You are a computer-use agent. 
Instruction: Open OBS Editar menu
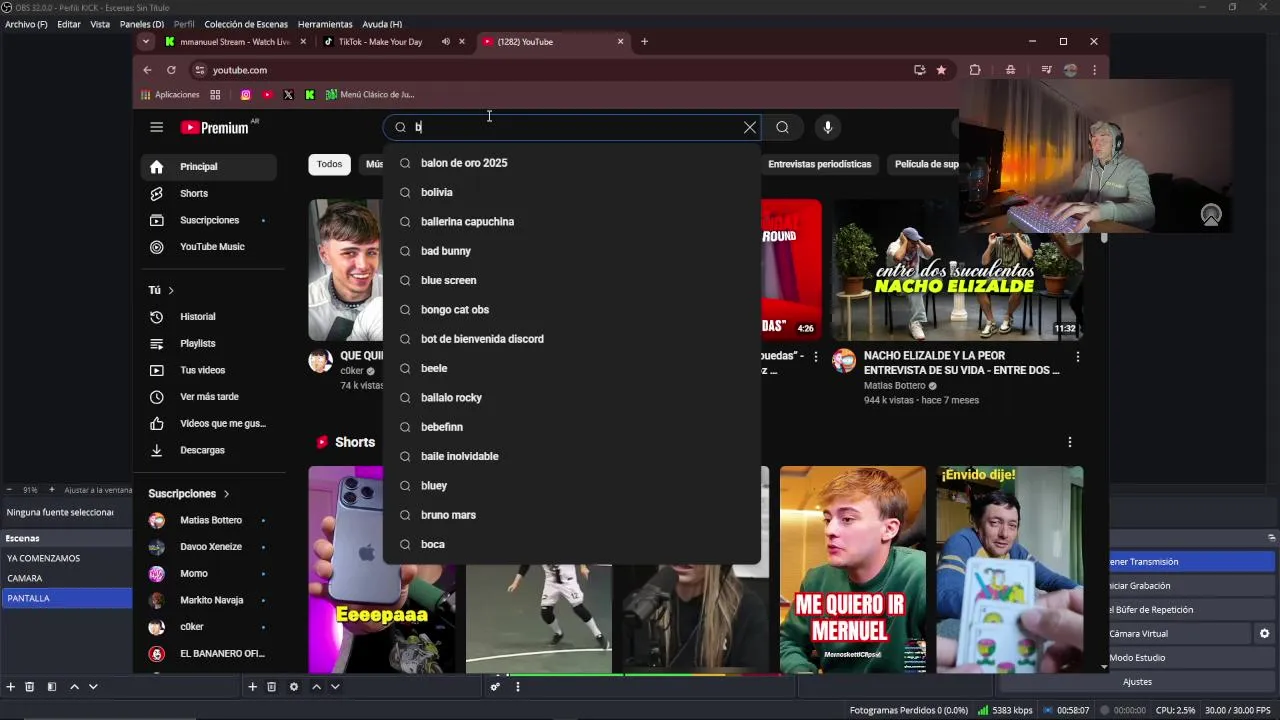pos(69,24)
